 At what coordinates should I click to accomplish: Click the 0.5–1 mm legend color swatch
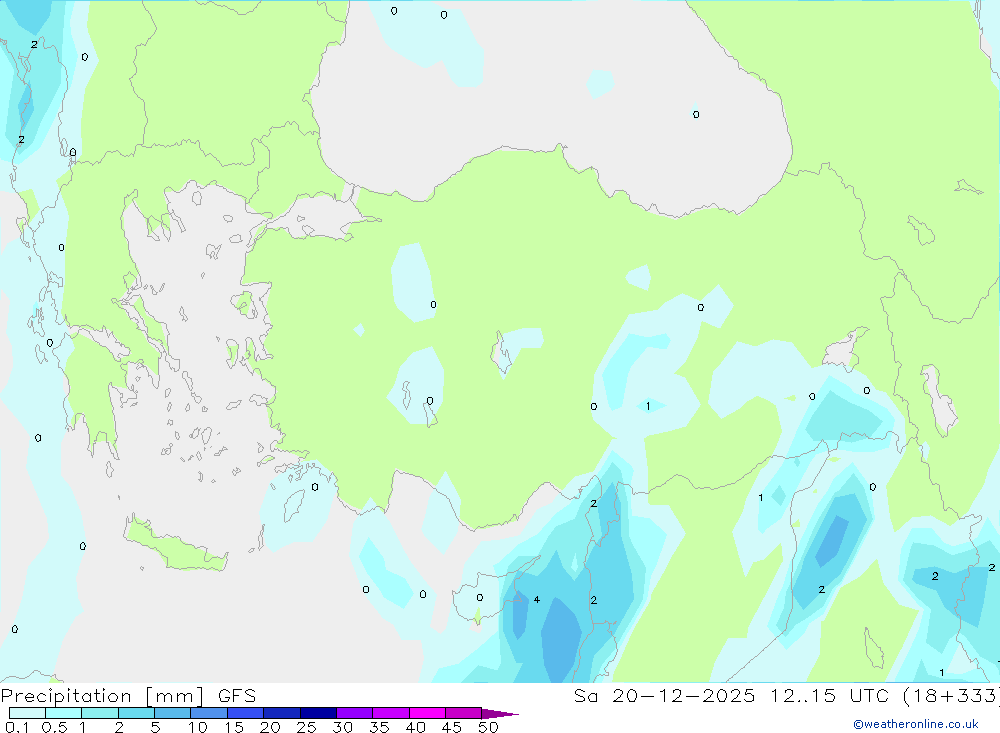coord(63,713)
